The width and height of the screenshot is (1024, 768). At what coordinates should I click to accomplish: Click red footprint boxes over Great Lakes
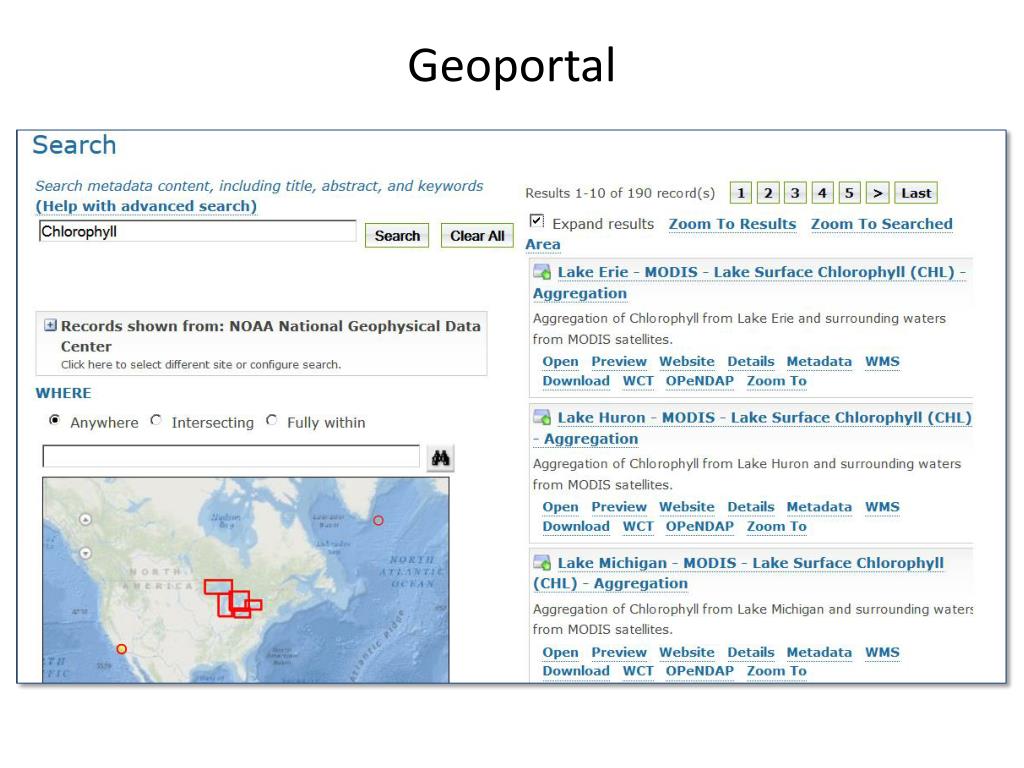click(233, 598)
